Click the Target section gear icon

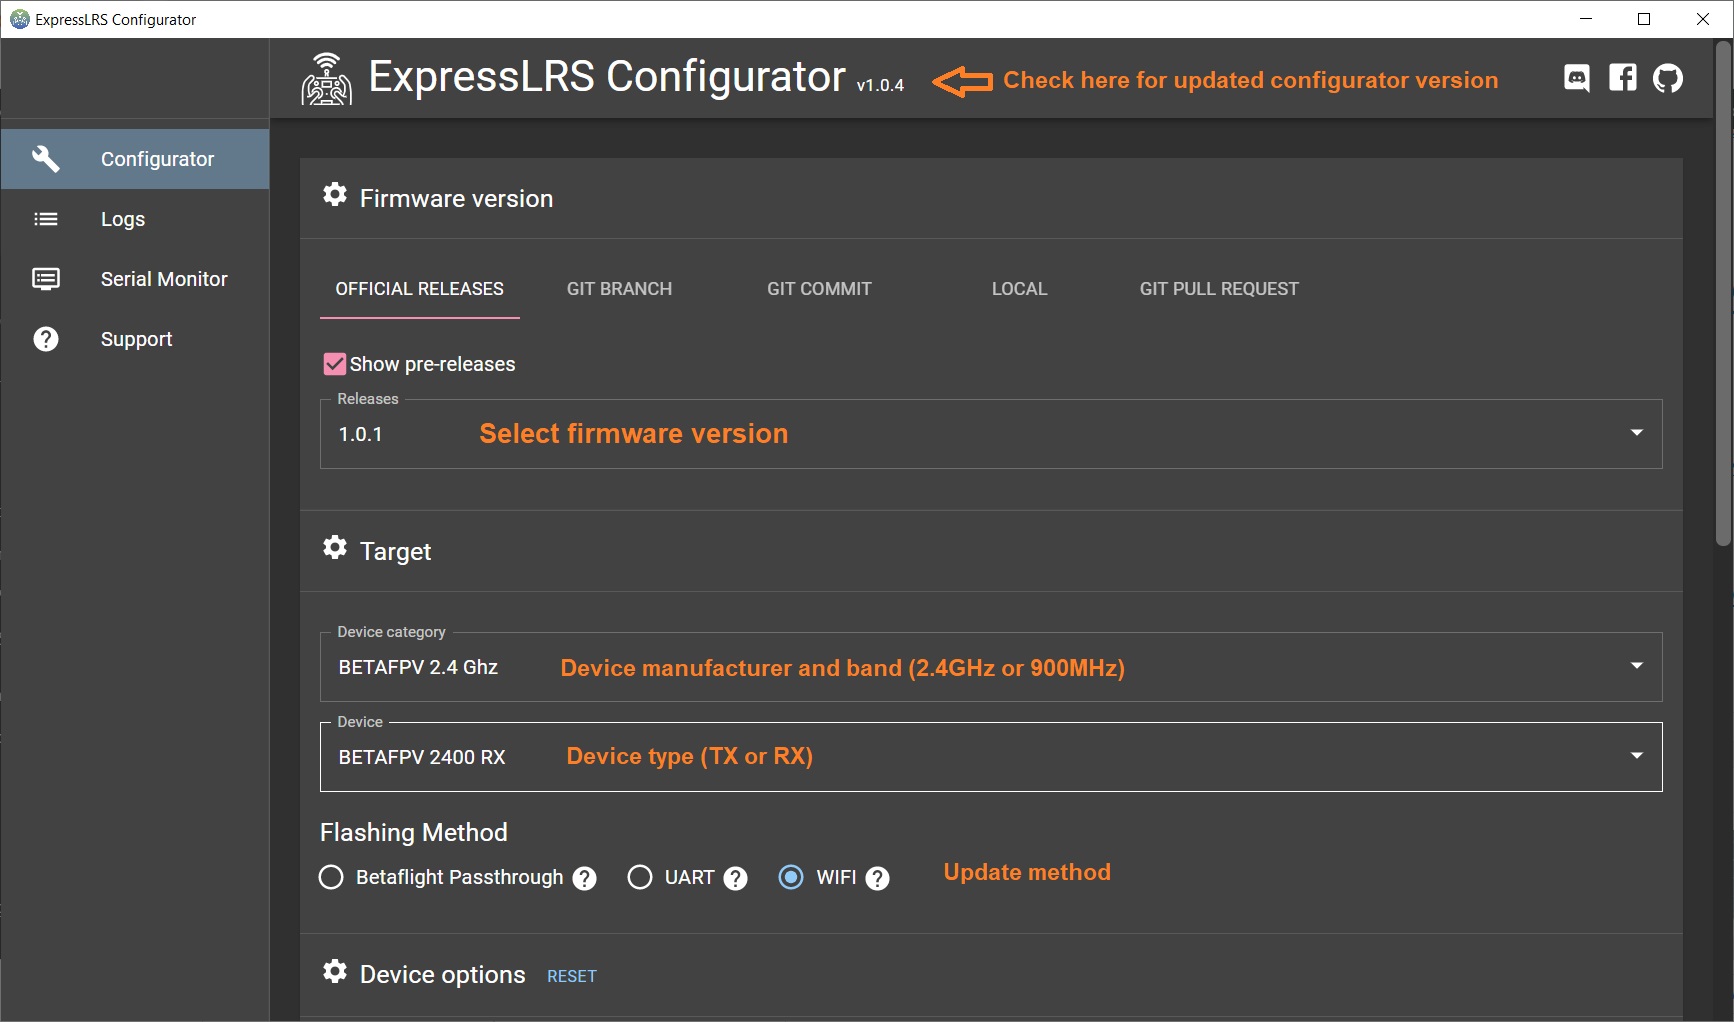(x=335, y=548)
